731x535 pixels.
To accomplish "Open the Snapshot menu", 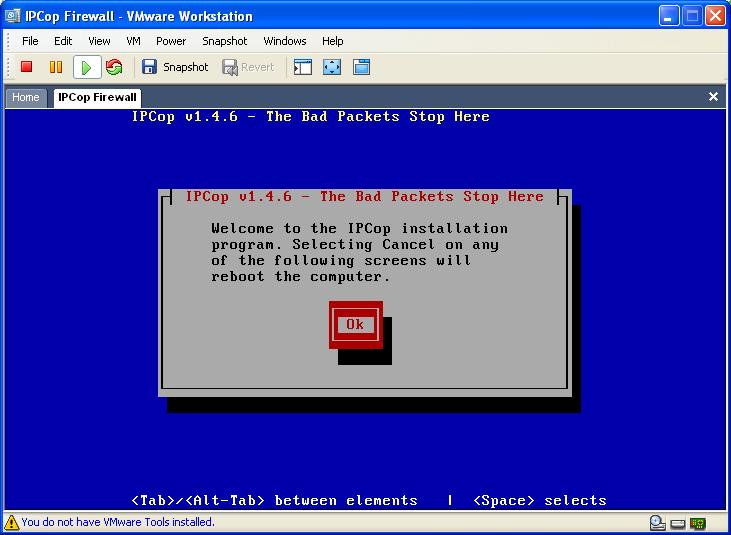I will click(x=224, y=41).
